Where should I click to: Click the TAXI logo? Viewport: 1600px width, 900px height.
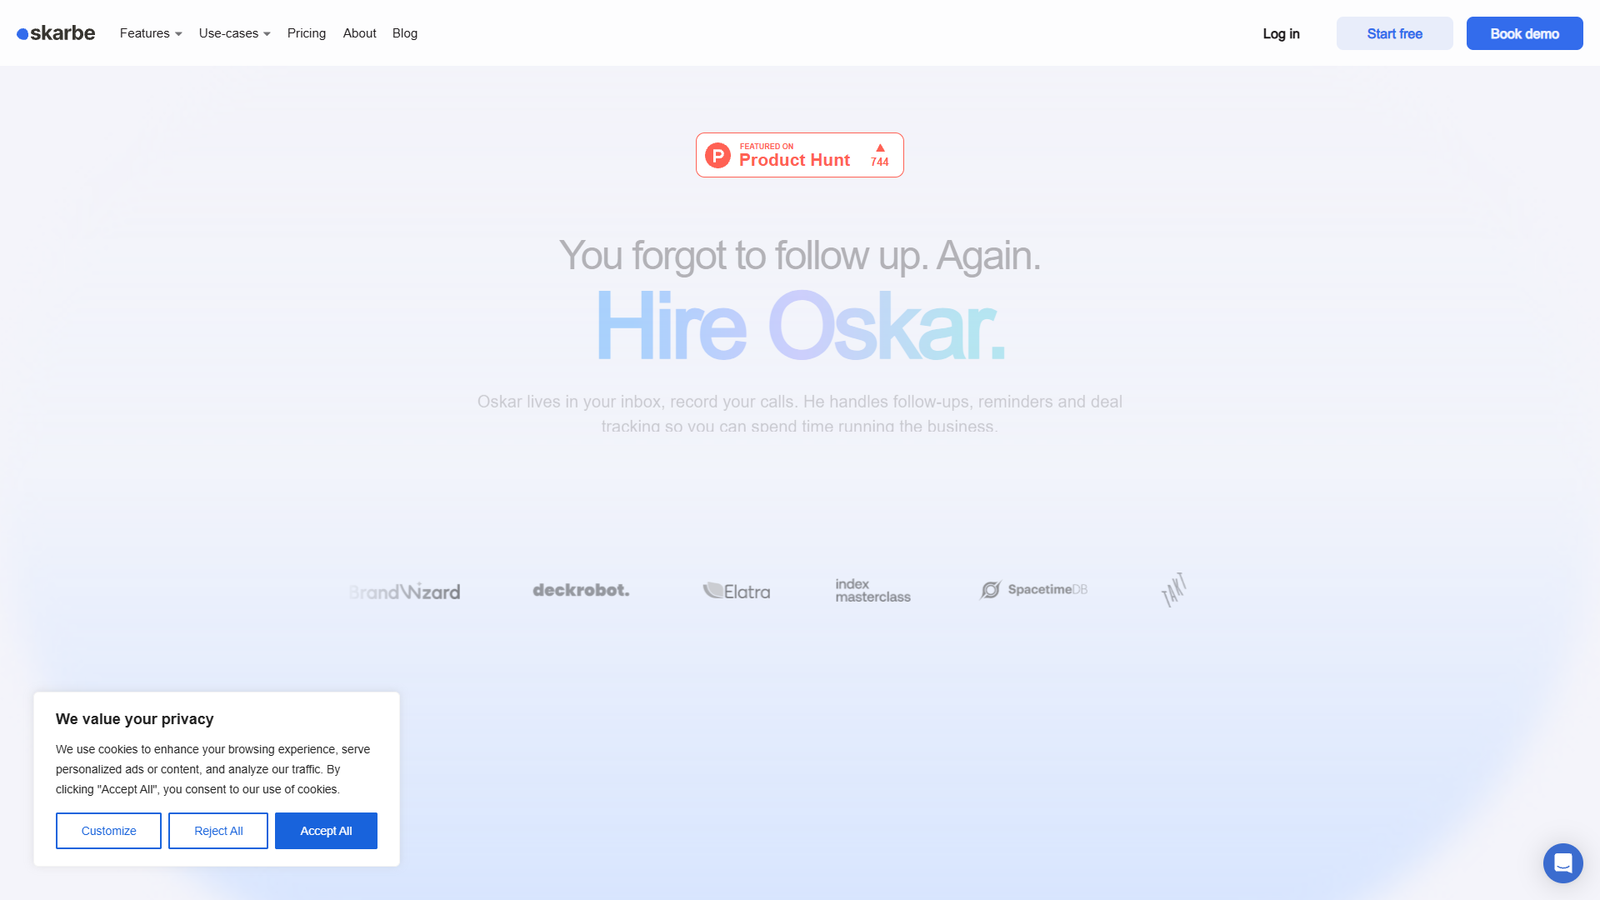(x=1174, y=590)
